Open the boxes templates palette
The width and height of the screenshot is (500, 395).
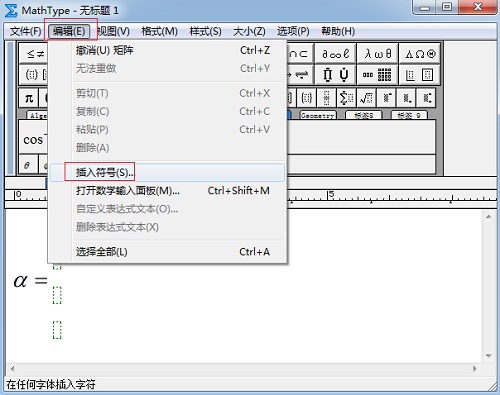point(420,74)
